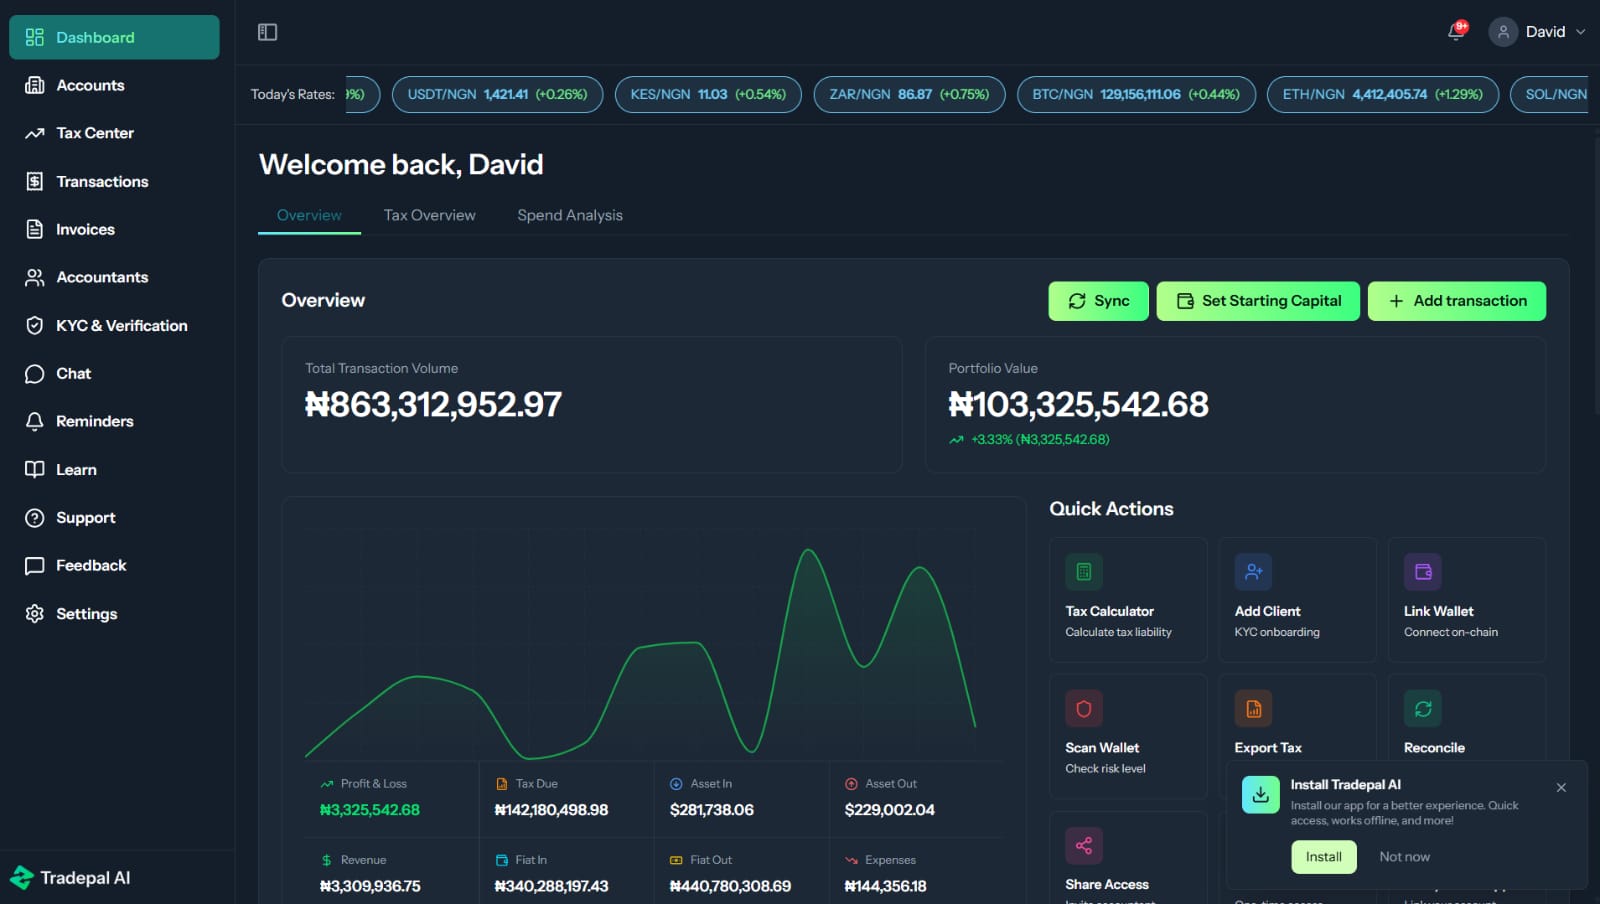Switch to the Tax Overview tab

click(x=429, y=215)
